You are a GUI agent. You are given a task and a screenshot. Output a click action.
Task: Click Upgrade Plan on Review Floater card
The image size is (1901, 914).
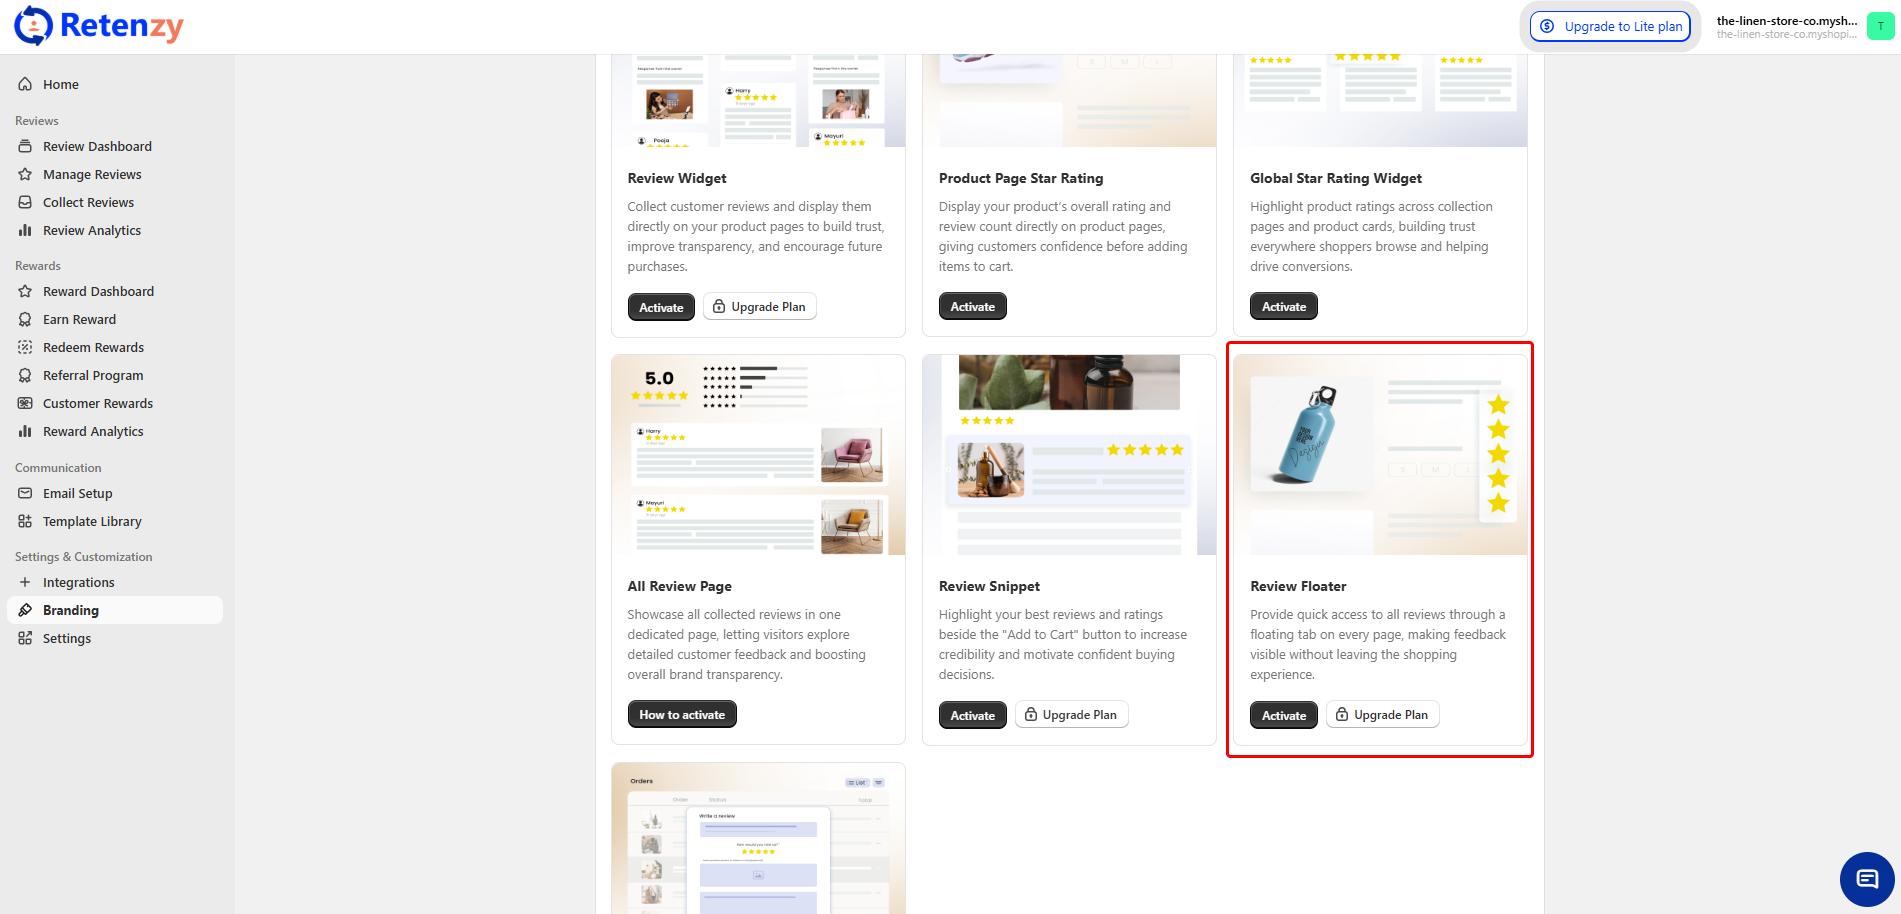[x=1383, y=715]
